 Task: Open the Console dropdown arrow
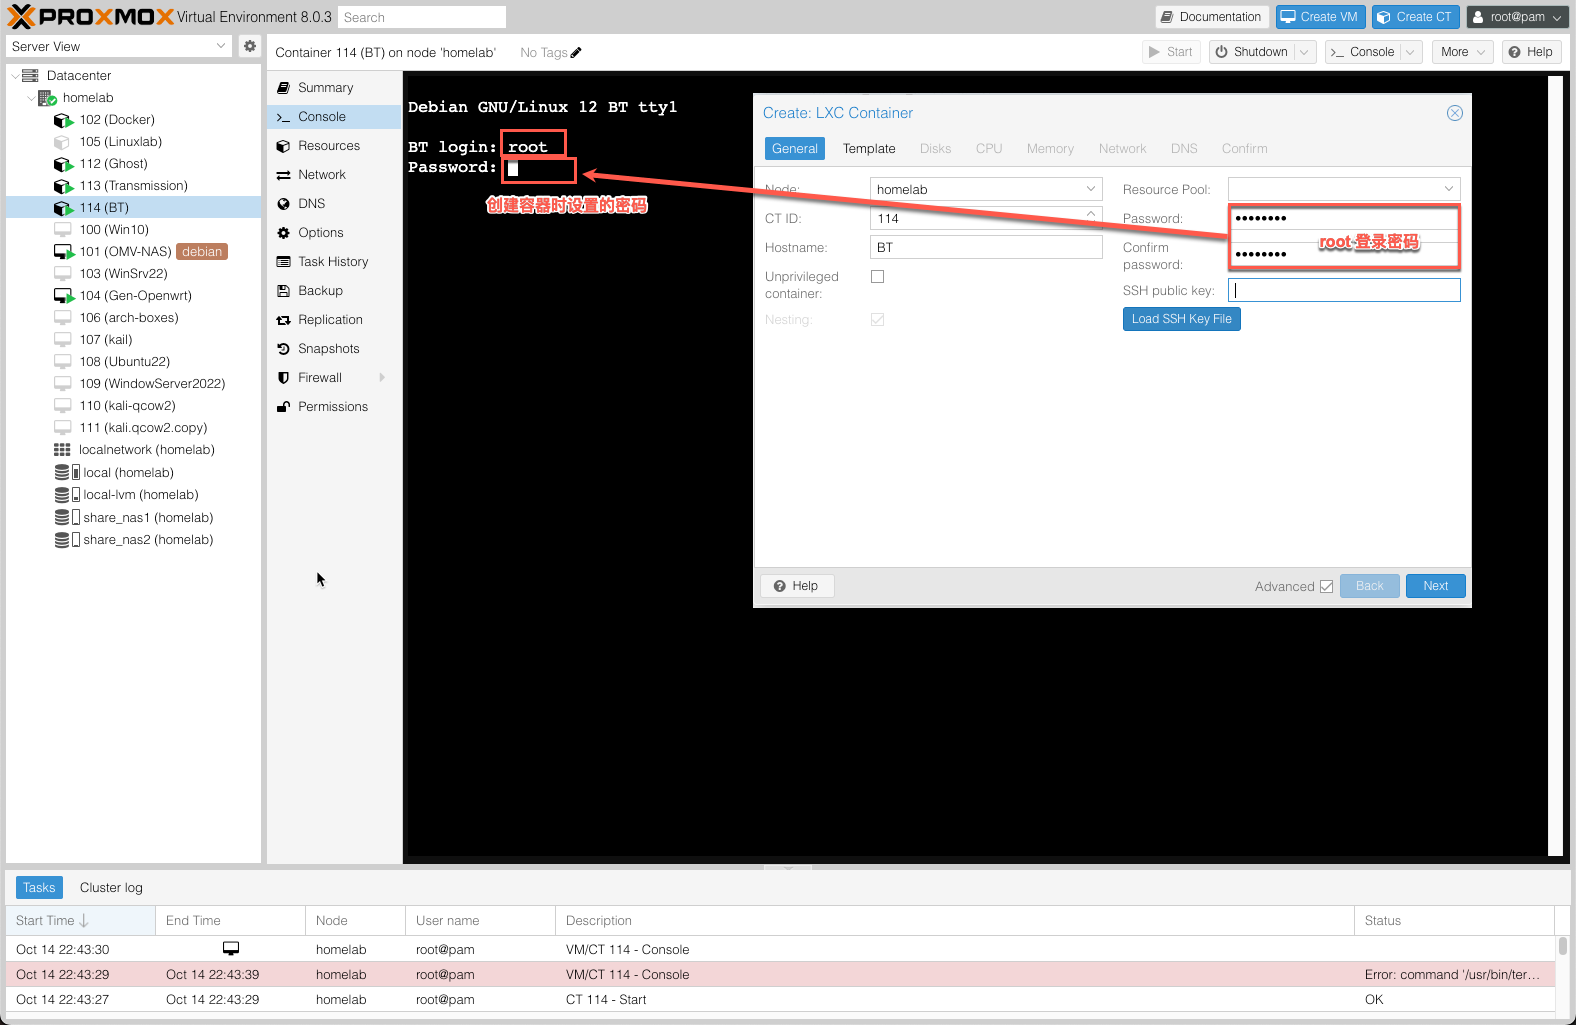pyautogui.click(x=1410, y=52)
